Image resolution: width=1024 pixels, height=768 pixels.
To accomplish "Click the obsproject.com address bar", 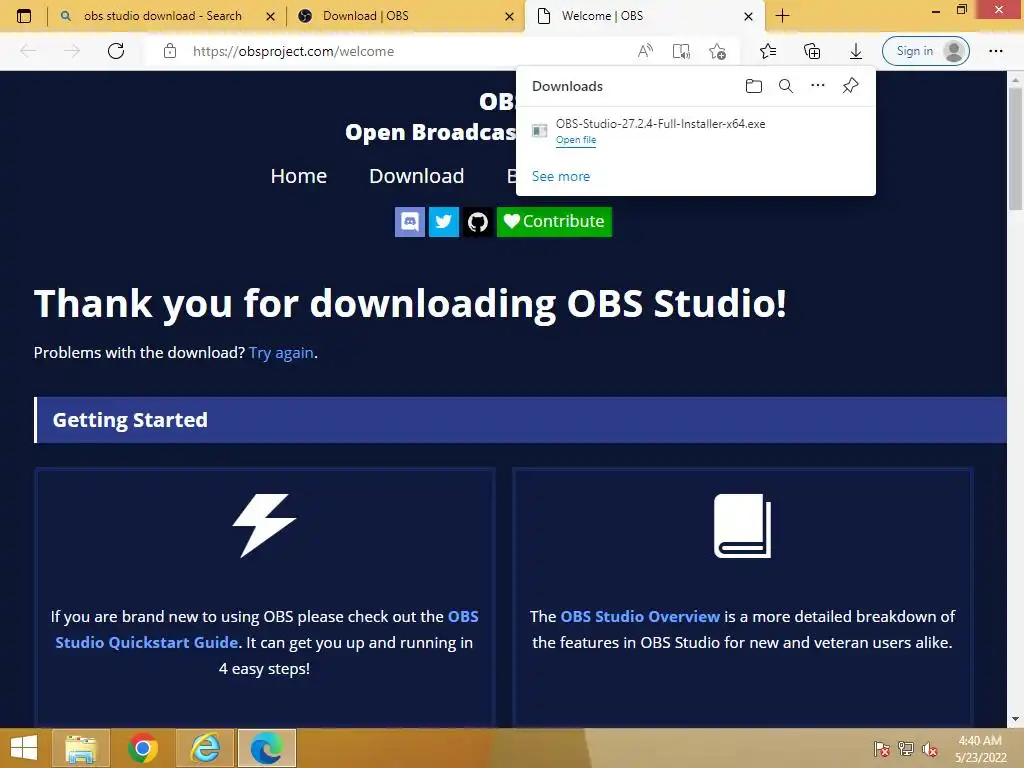I will (x=293, y=51).
